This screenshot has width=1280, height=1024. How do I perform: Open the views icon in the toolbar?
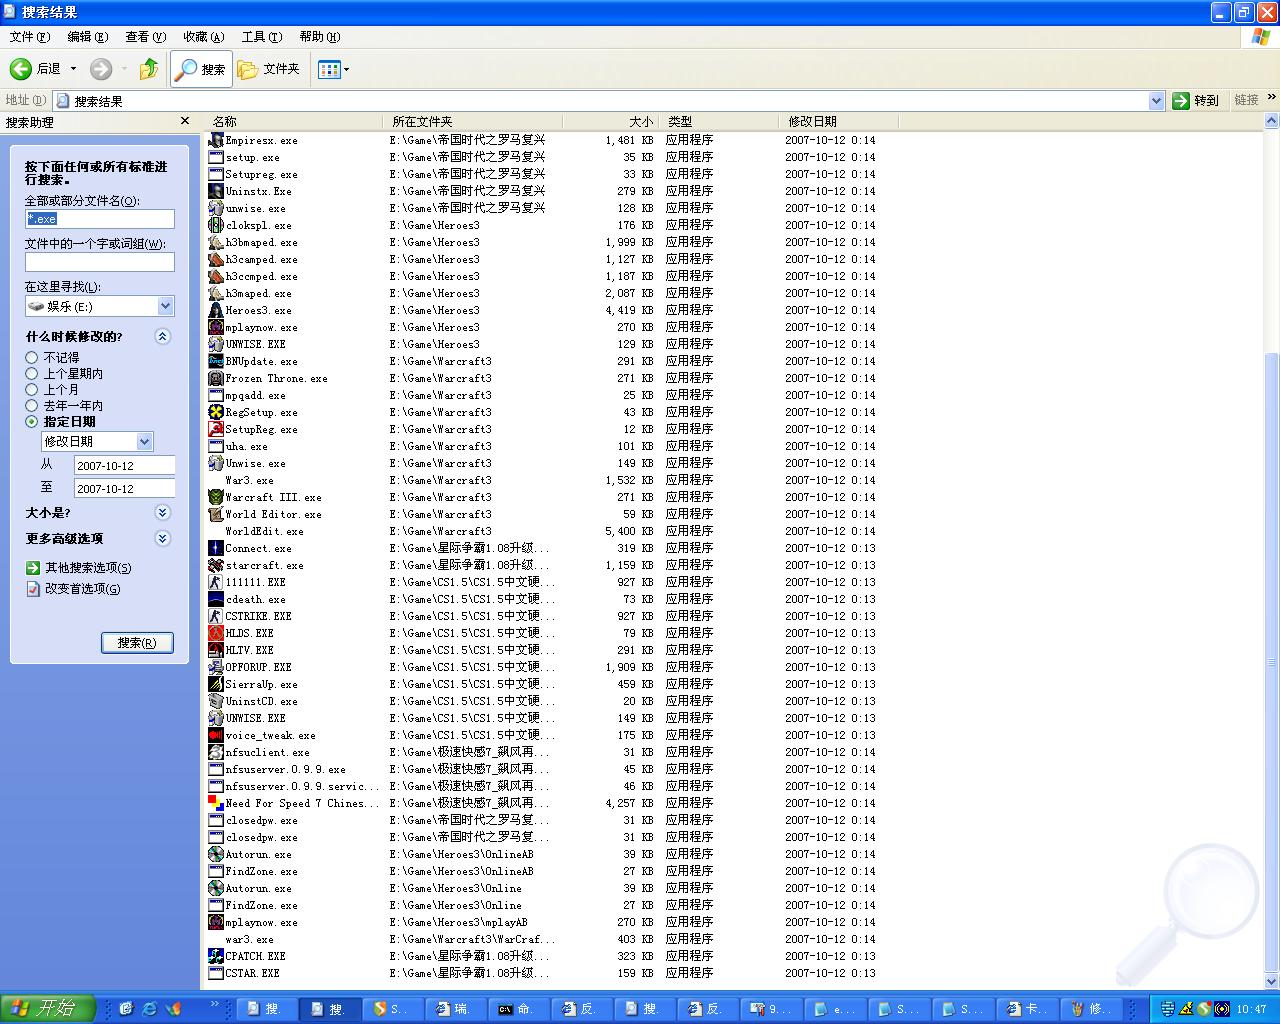328,69
